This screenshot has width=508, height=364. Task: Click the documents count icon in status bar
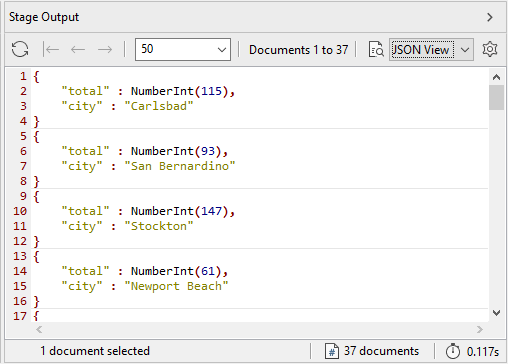[x=332, y=351]
